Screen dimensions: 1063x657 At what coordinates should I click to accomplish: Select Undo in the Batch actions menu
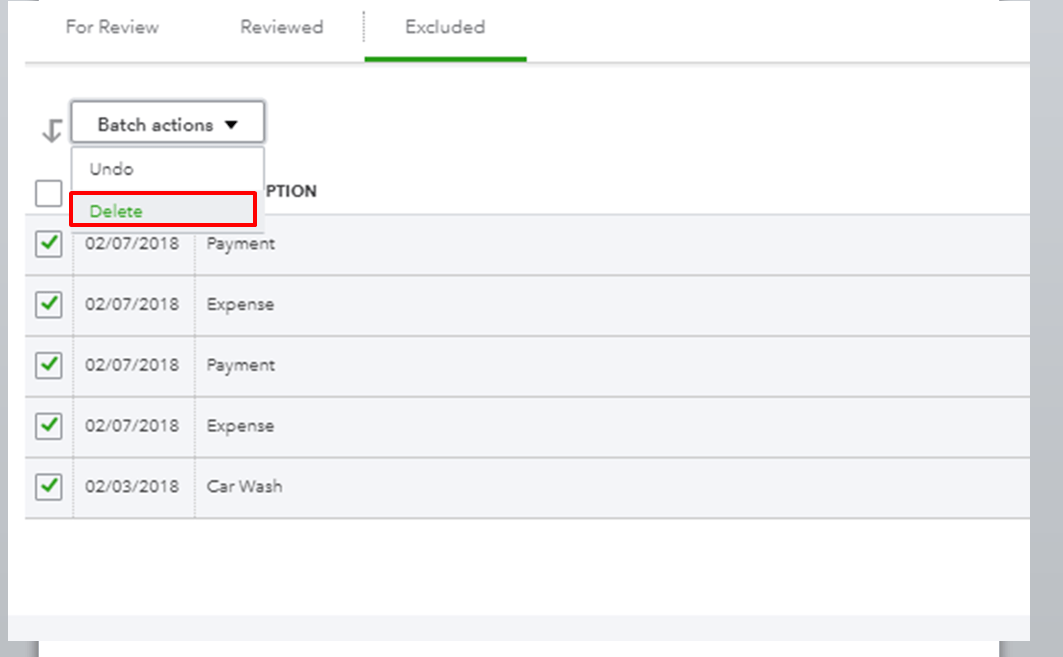tap(110, 169)
